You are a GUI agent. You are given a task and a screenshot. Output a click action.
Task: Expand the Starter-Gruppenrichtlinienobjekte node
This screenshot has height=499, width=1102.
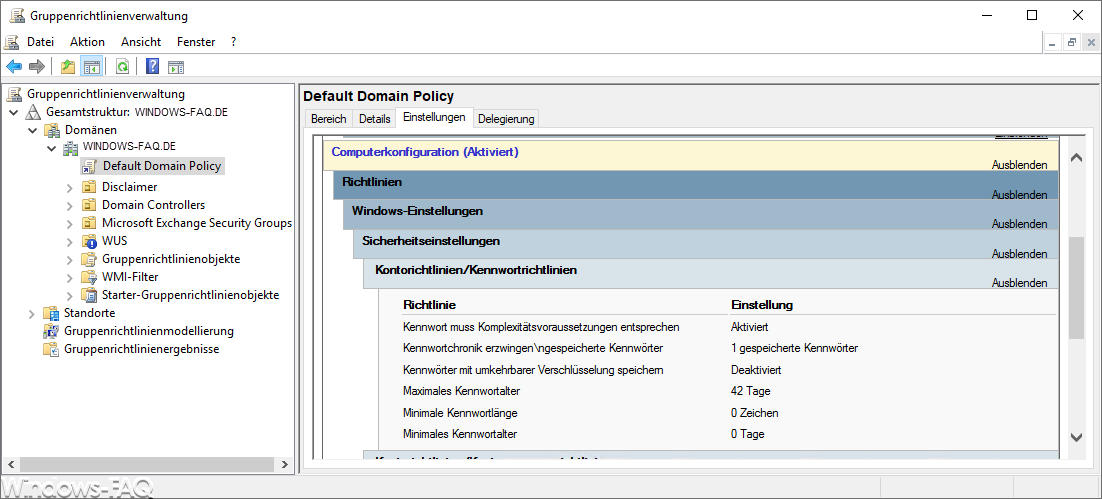coord(70,295)
